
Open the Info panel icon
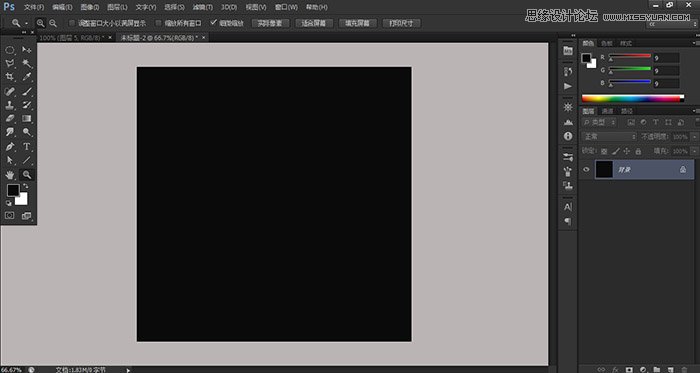[568, 136]
